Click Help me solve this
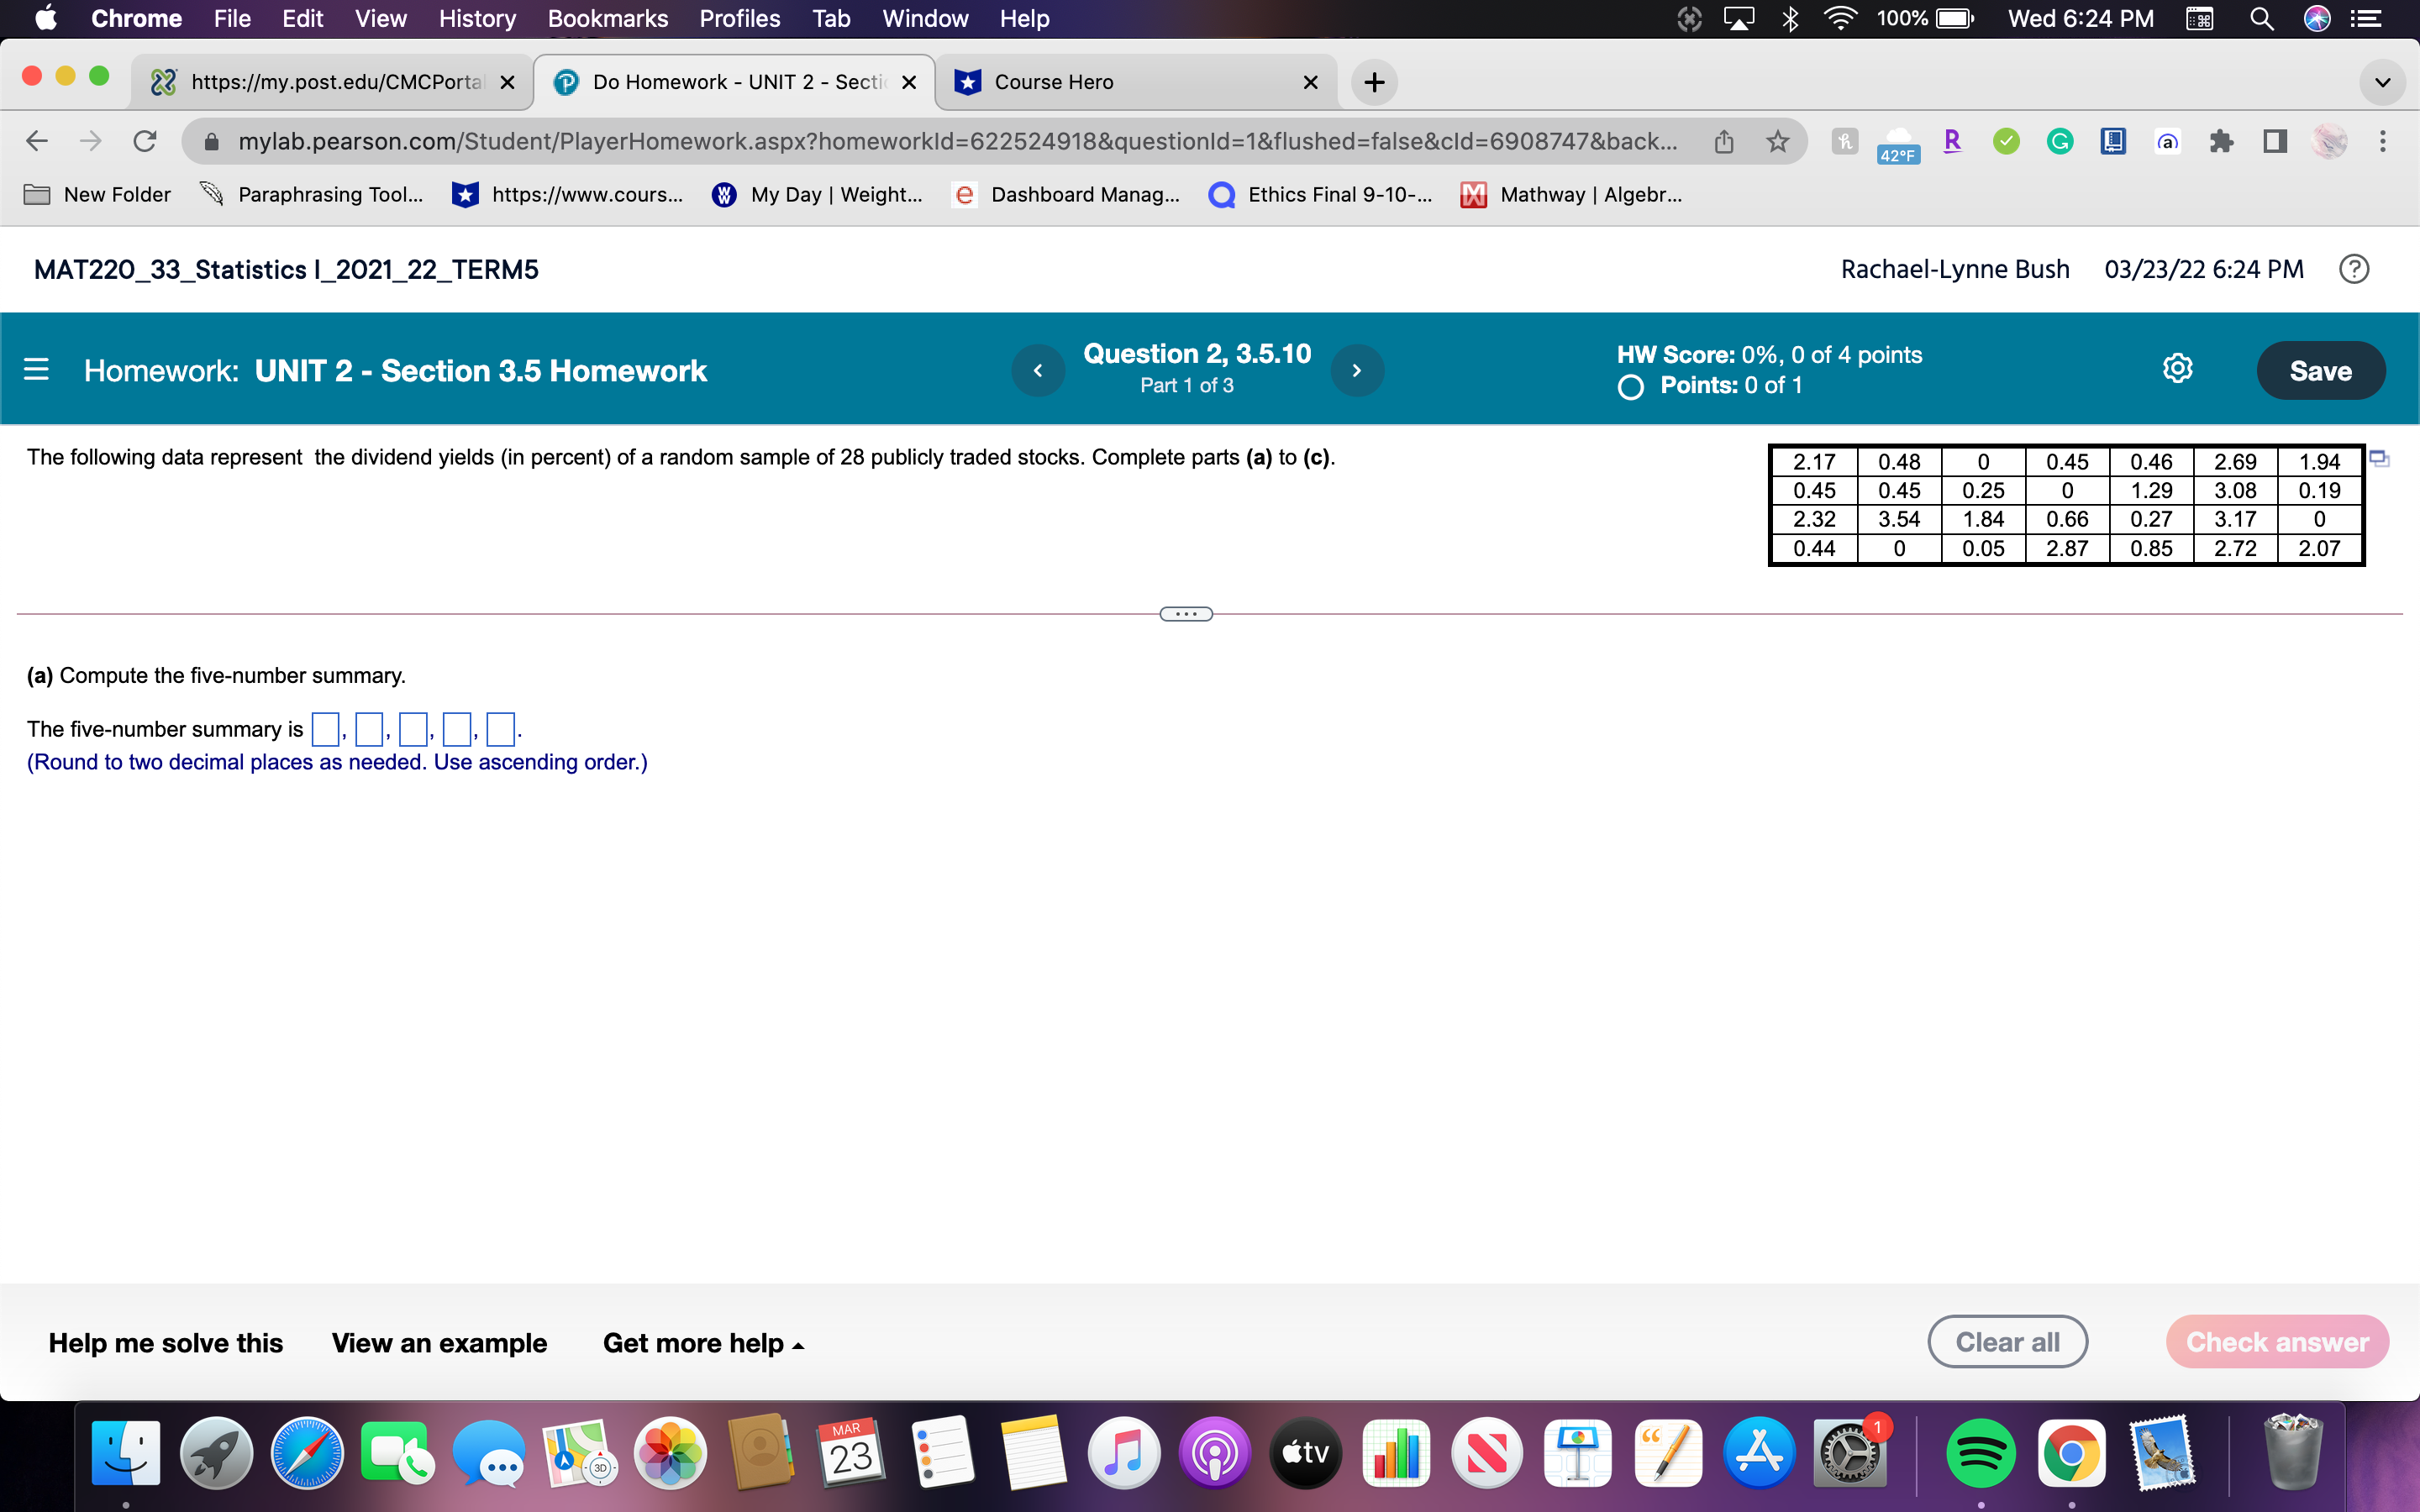Screen dimensions: 2420x1512 [x=166, y=1342]
